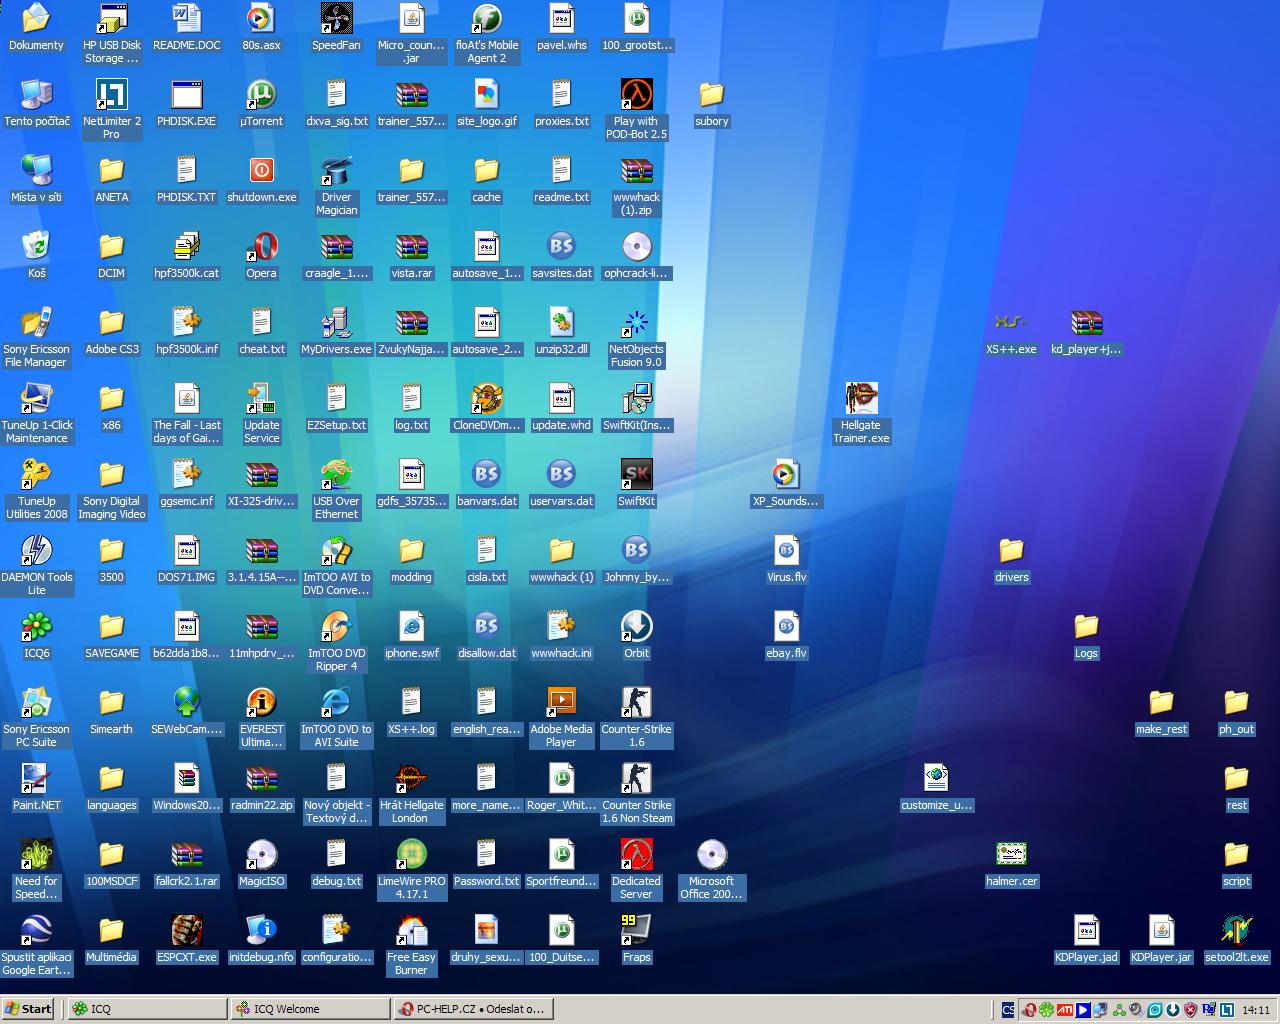
Task: Select the Password.txt file
Action: click(x=486, y=856)
